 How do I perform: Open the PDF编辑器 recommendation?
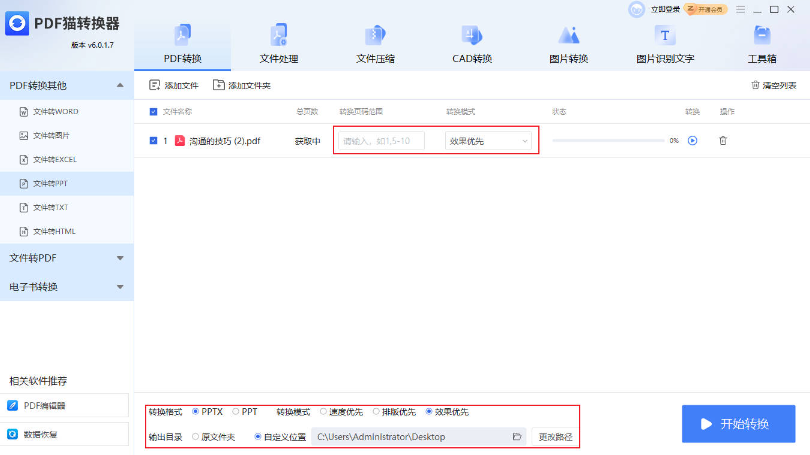click(64, 405)
